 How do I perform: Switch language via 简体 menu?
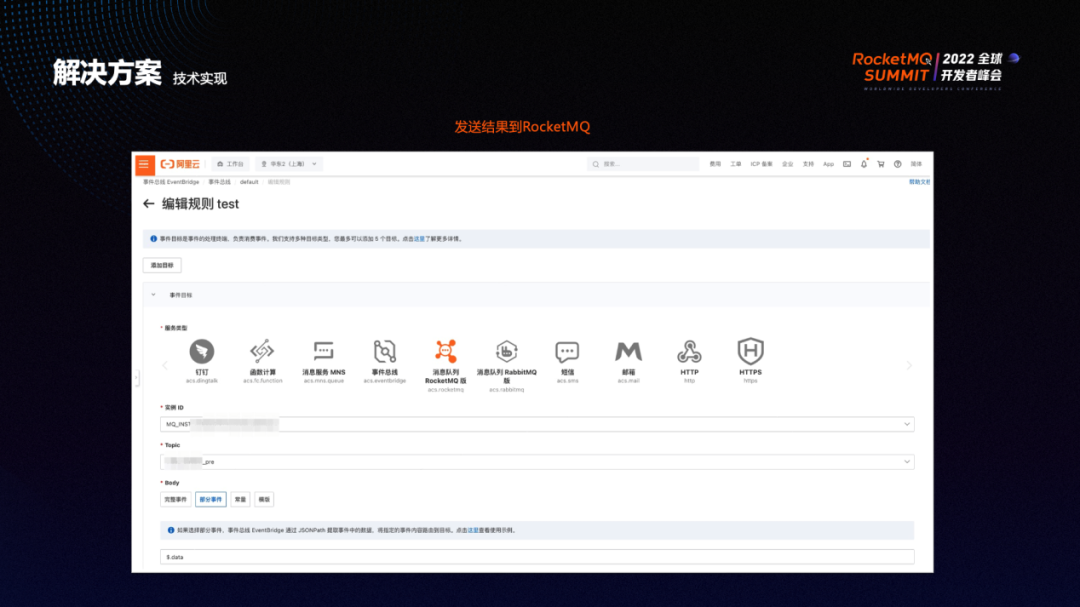(x=916, y=164)
